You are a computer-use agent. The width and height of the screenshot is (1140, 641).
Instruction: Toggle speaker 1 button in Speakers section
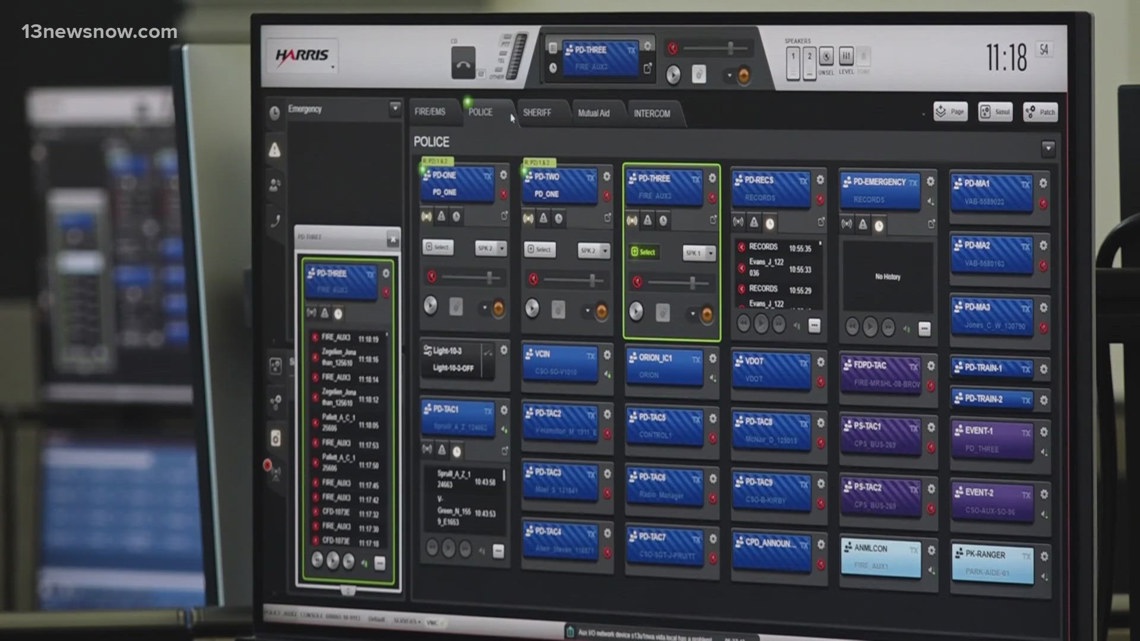793,62
